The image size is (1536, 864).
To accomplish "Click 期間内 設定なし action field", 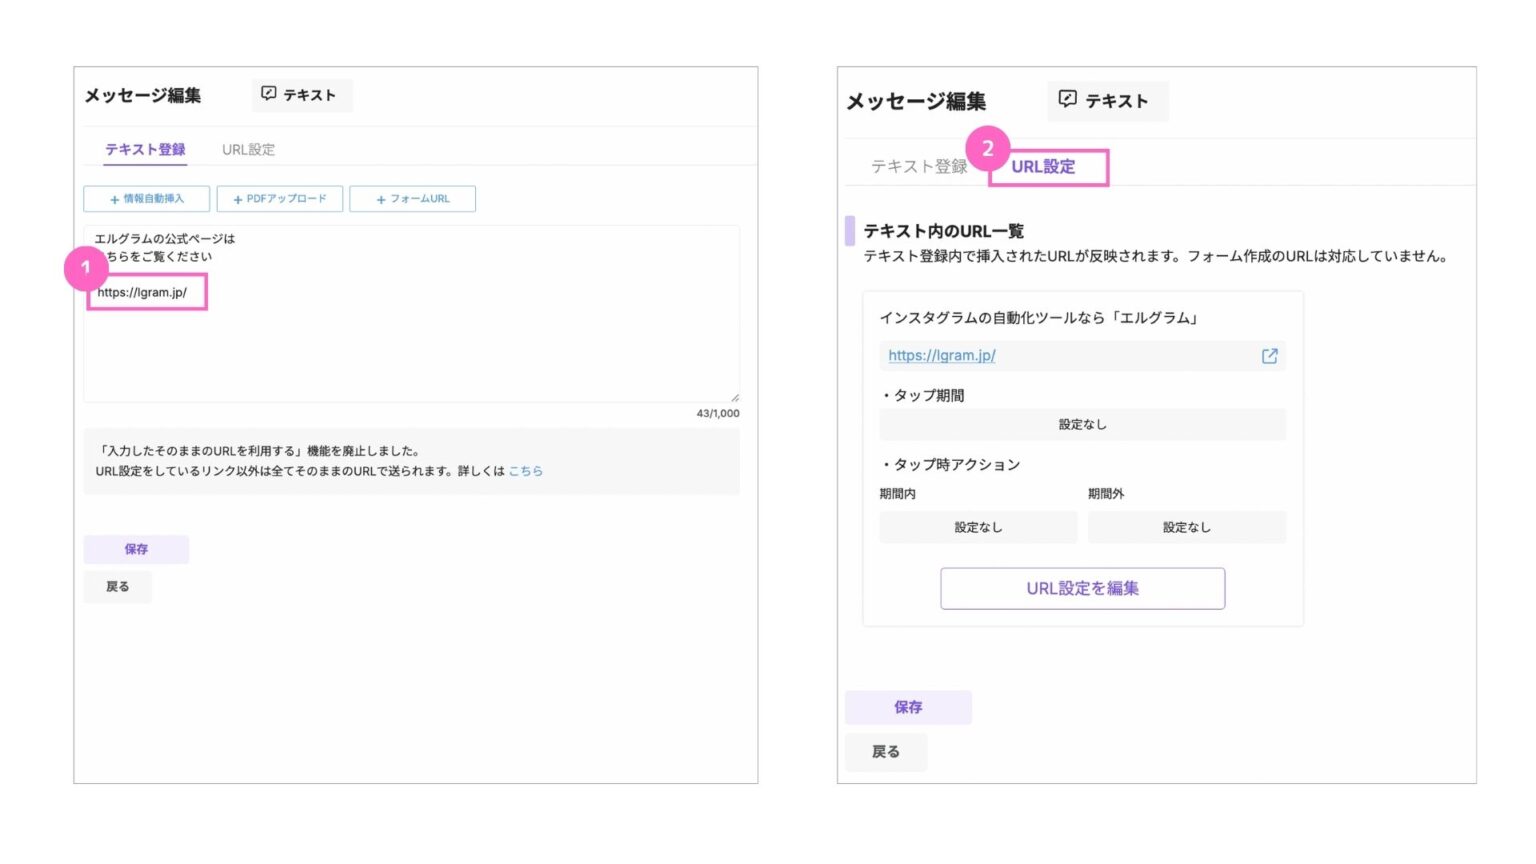I will tap(978, 528).
